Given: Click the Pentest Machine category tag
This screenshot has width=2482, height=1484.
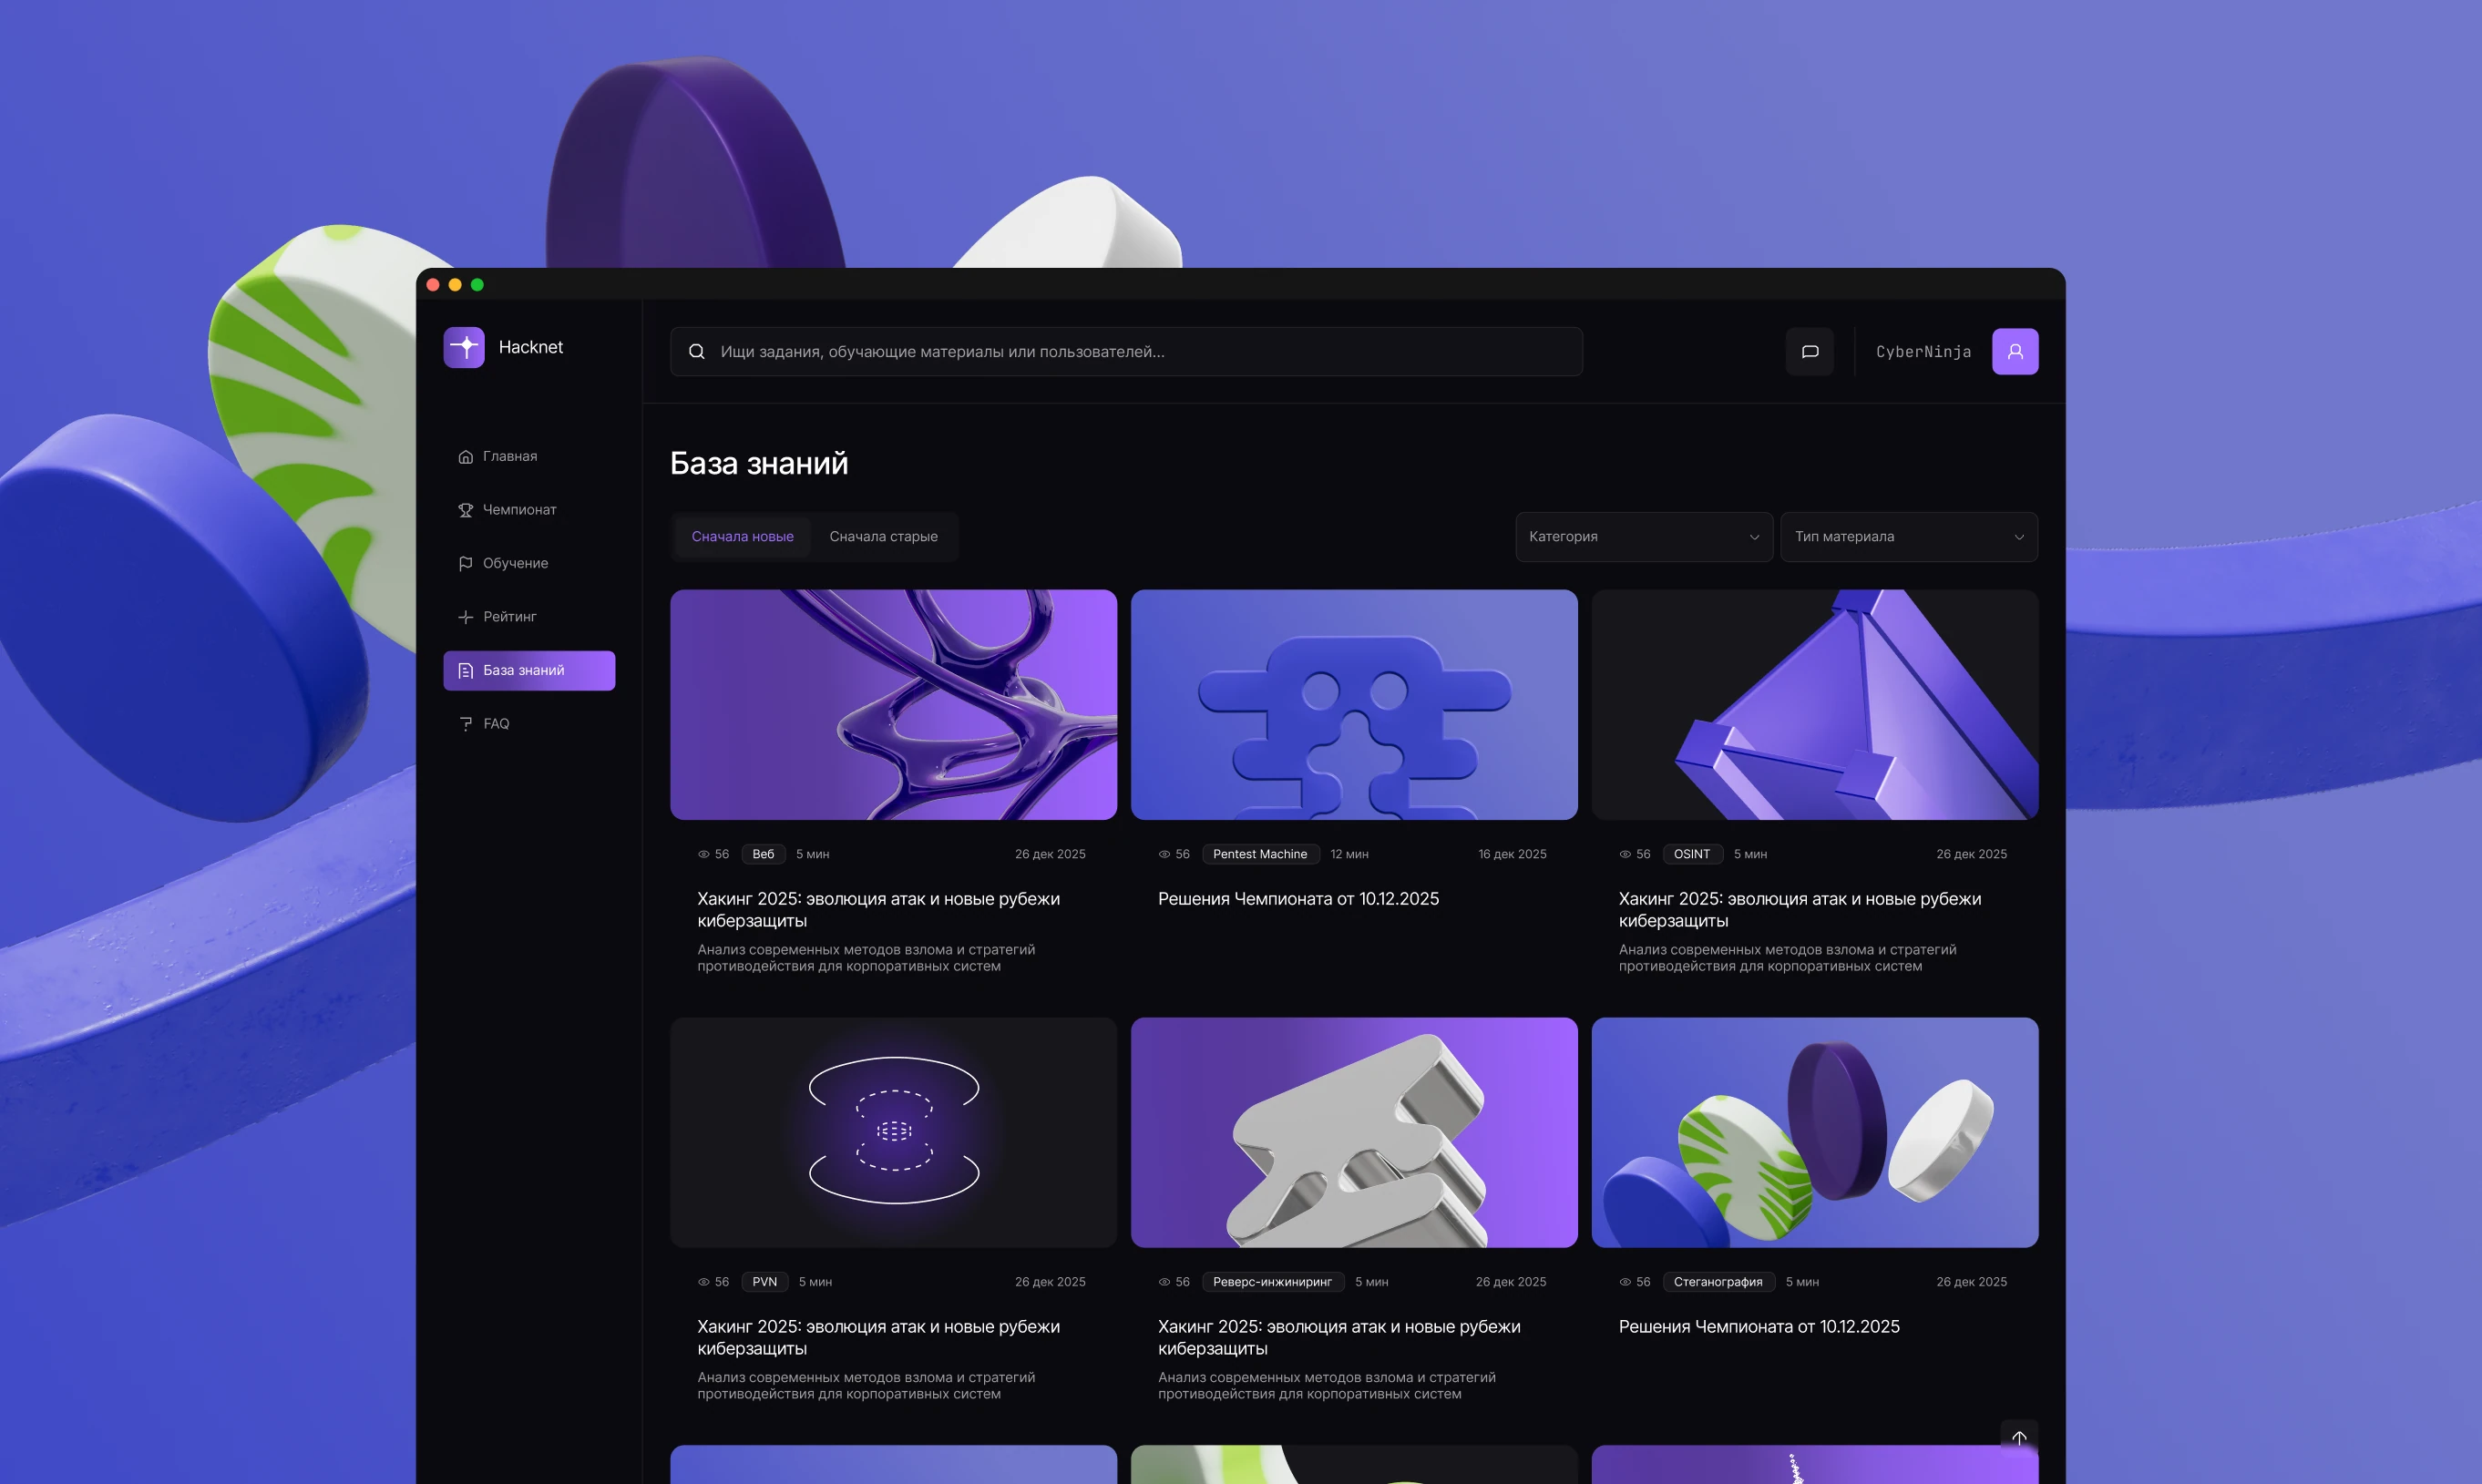Looking at the screenshot, I should tap(1260, 854).
